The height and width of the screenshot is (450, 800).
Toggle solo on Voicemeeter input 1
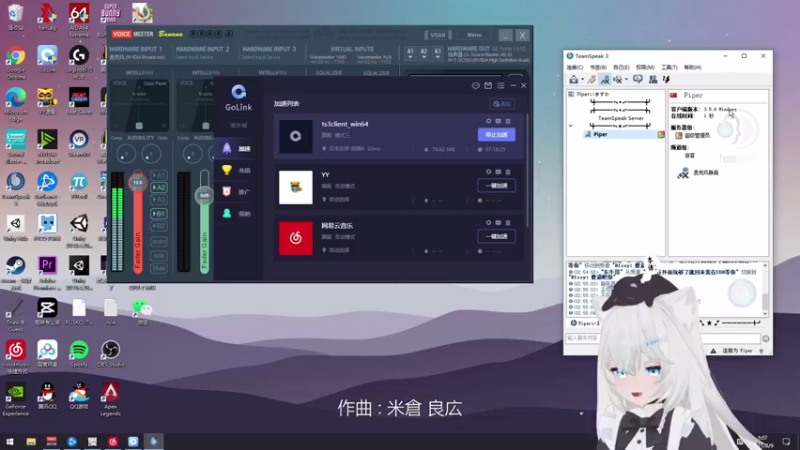click(x=159, y=256)
